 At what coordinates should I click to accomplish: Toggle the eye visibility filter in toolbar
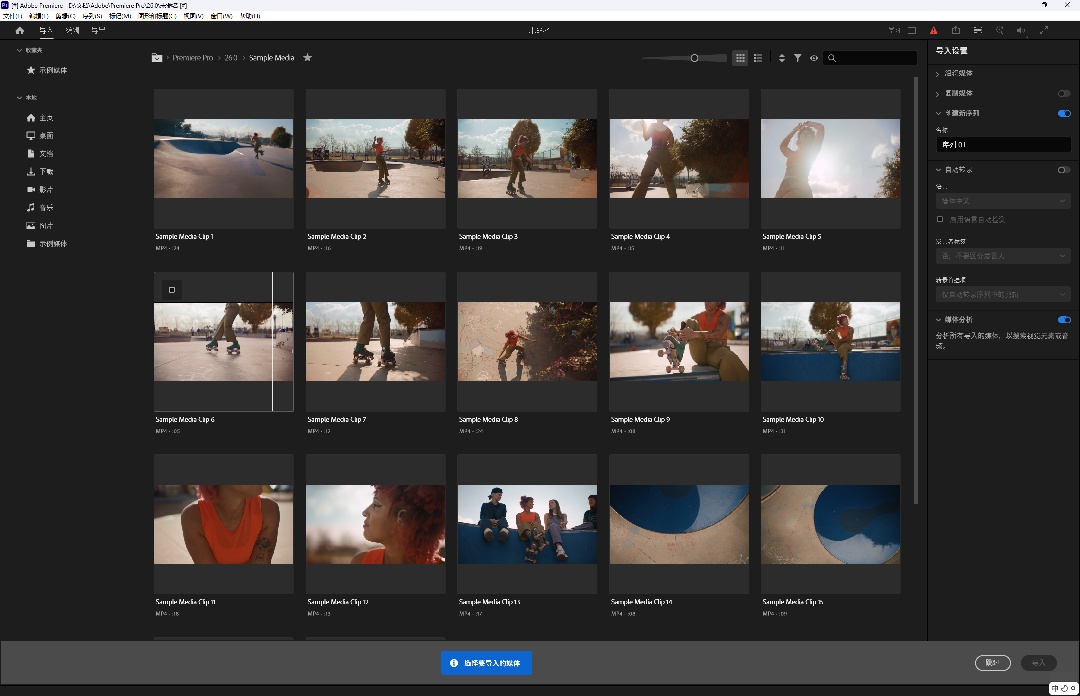(x=814, y=58)
